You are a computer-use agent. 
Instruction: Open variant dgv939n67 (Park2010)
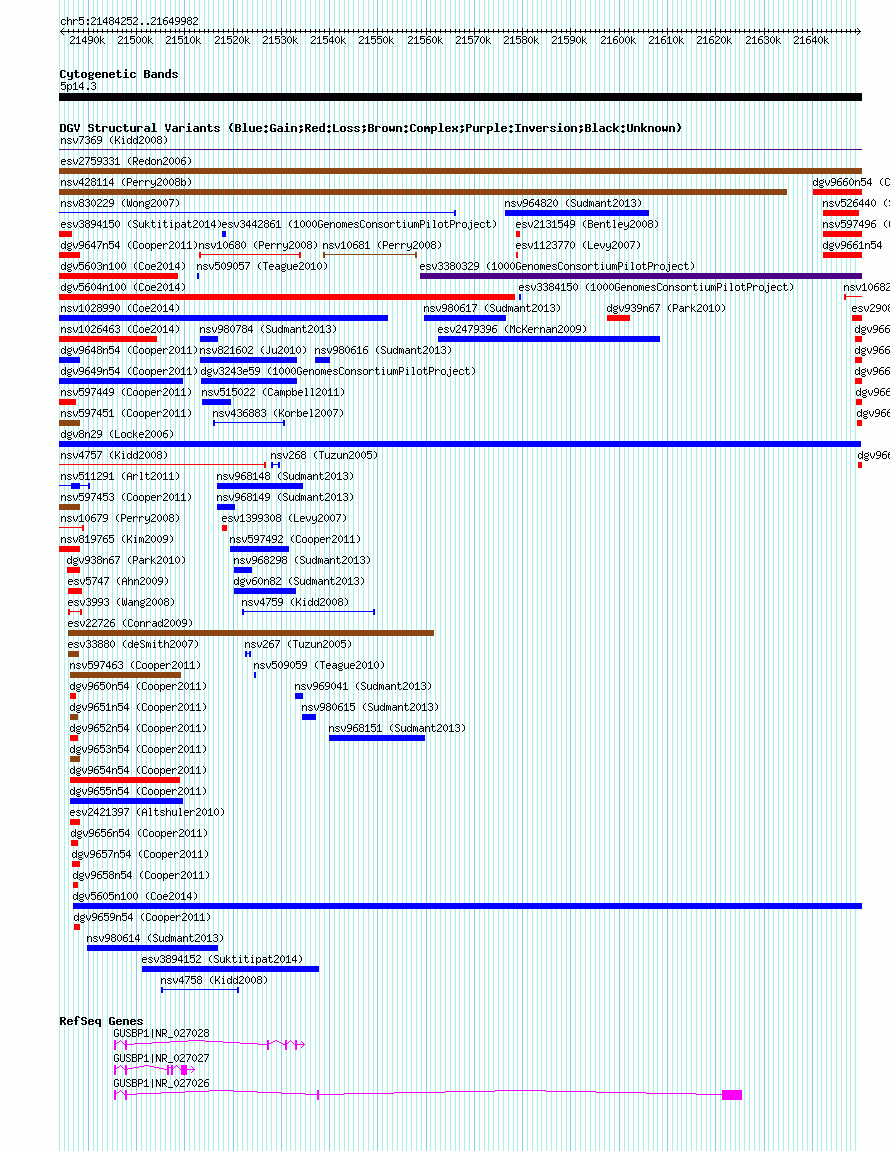(666, 308)
